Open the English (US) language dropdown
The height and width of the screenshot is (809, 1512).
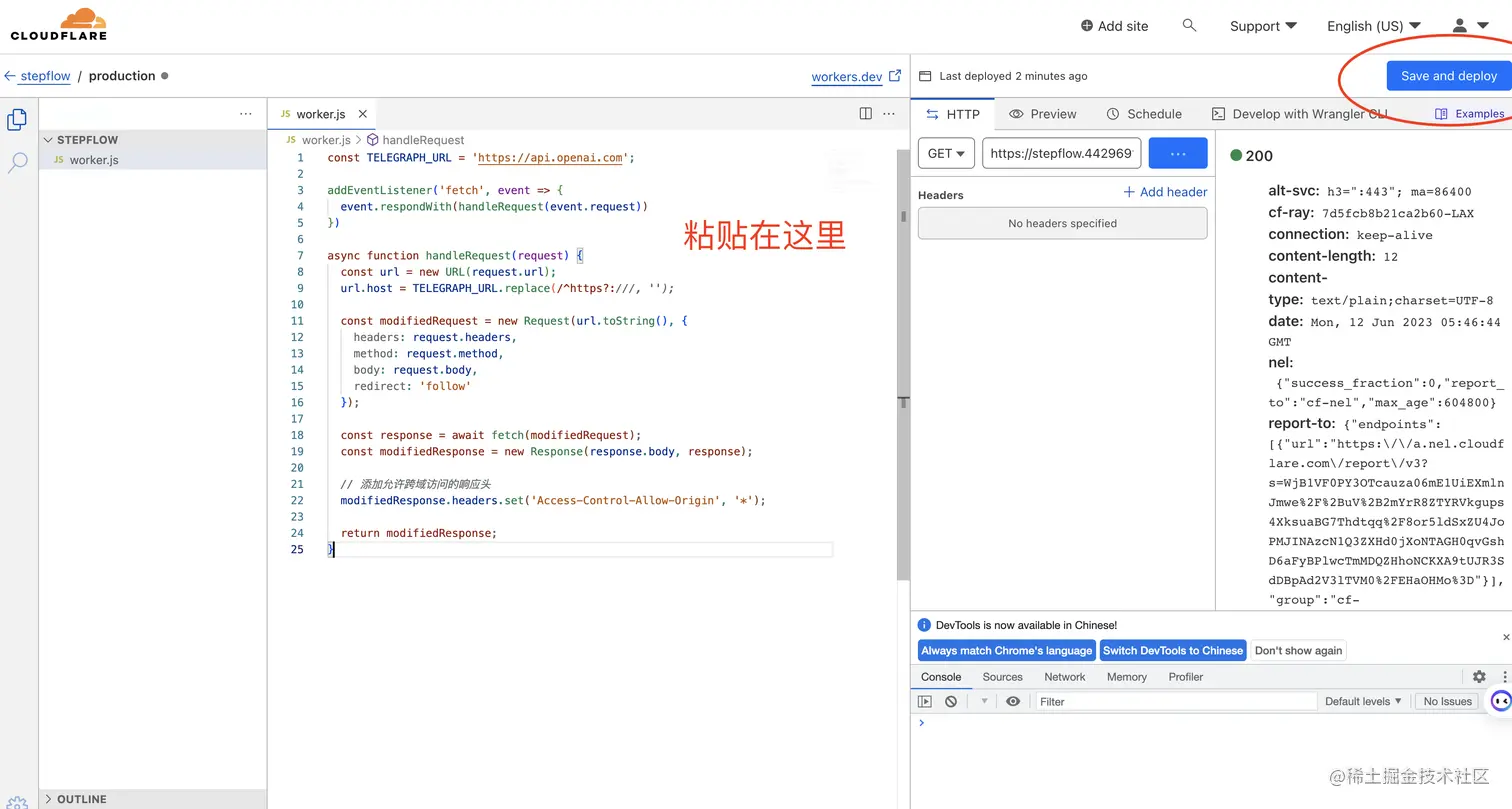(1374, 26)
